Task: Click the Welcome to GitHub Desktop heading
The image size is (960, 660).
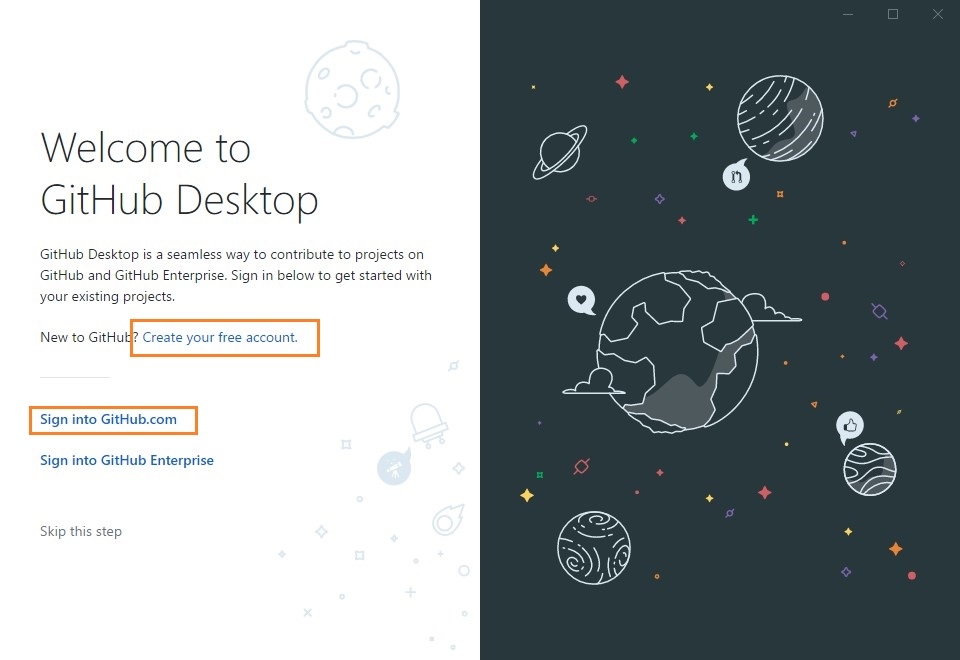Action: (x=179, y=174)
